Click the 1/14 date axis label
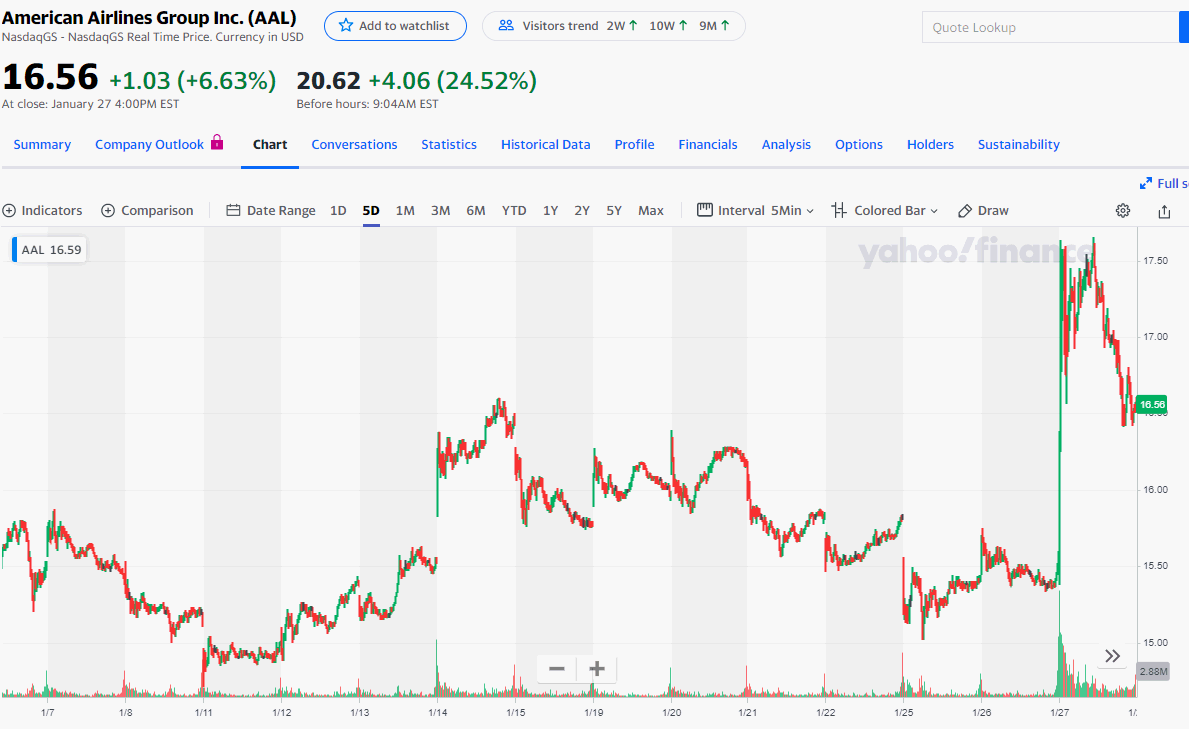Viewport: 1189px width, 729px height. [438, 712]
